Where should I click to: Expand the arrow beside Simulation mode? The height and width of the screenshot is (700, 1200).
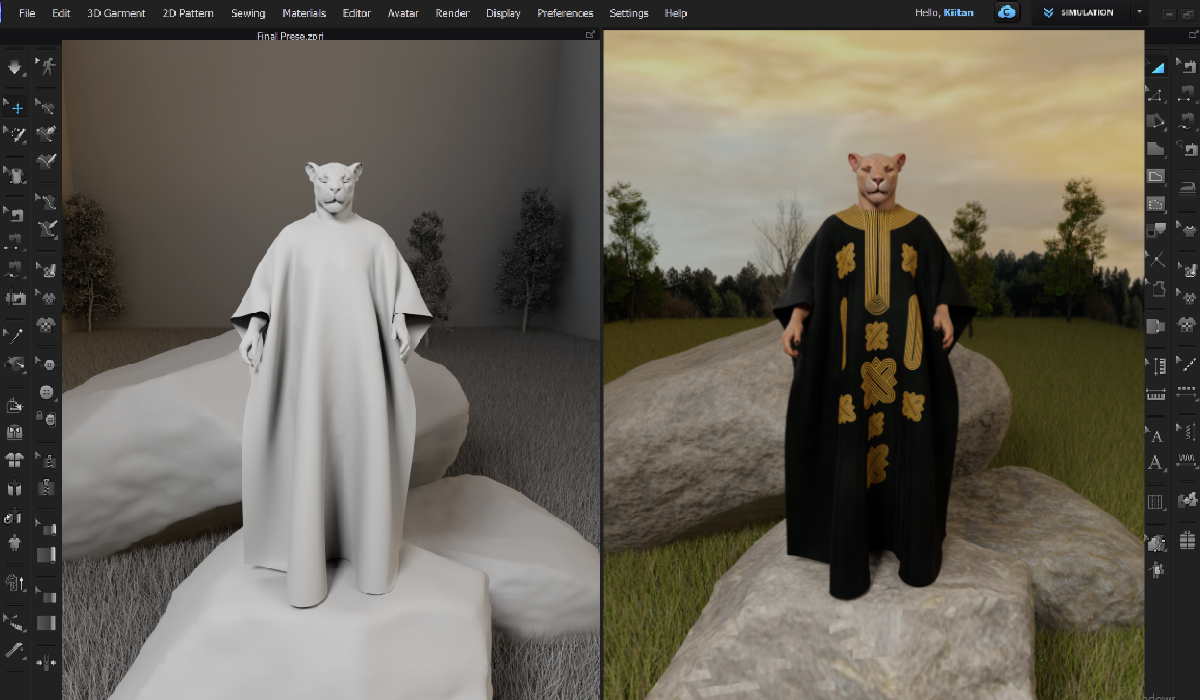coord(1138,13)
